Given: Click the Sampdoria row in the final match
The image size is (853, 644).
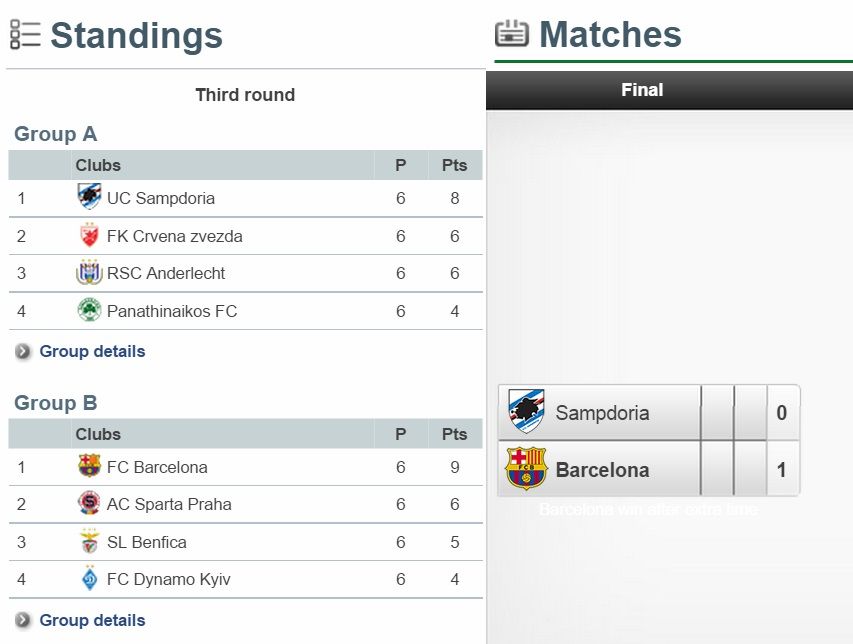Looking at the screenshot, I should click(602, 413).
